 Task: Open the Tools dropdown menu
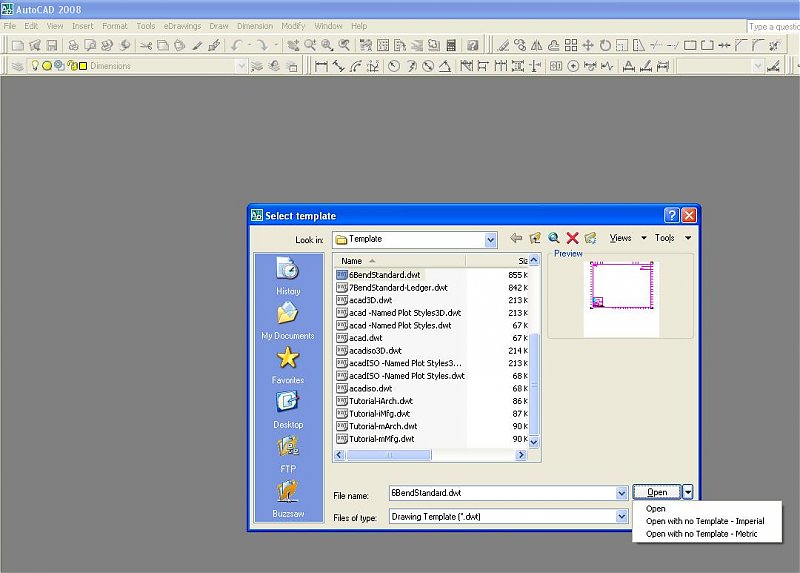click(x=673, y=238)
